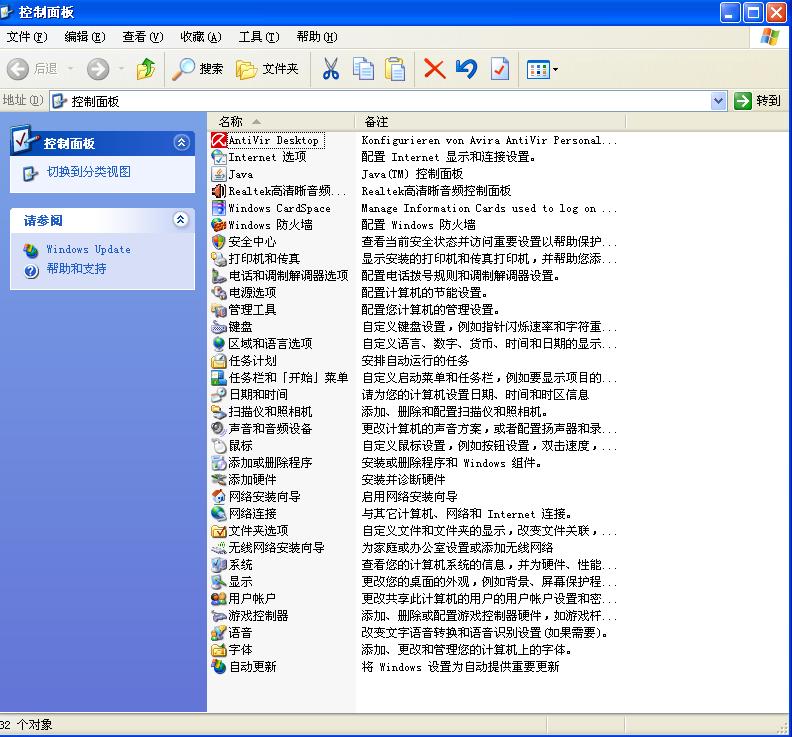This screenshot has height=737, width=792.
Task: Click the 转到 go button
Action: coord(757,101)
